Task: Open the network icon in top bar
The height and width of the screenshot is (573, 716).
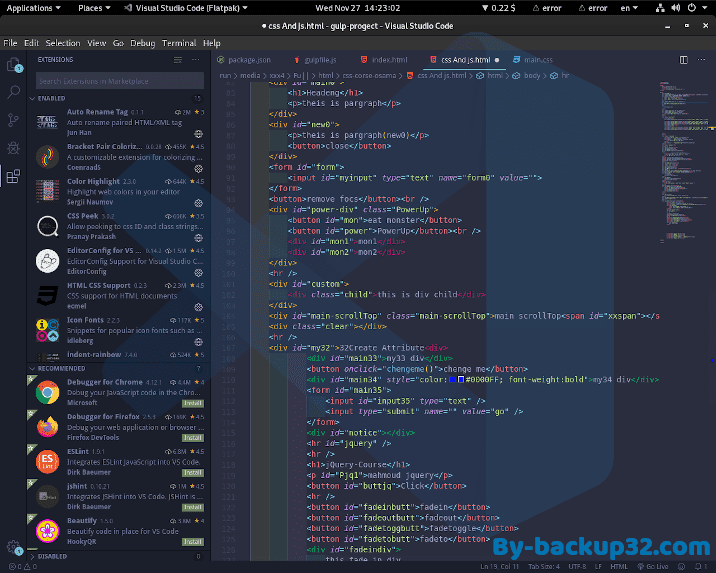Action: click(660, 8)
